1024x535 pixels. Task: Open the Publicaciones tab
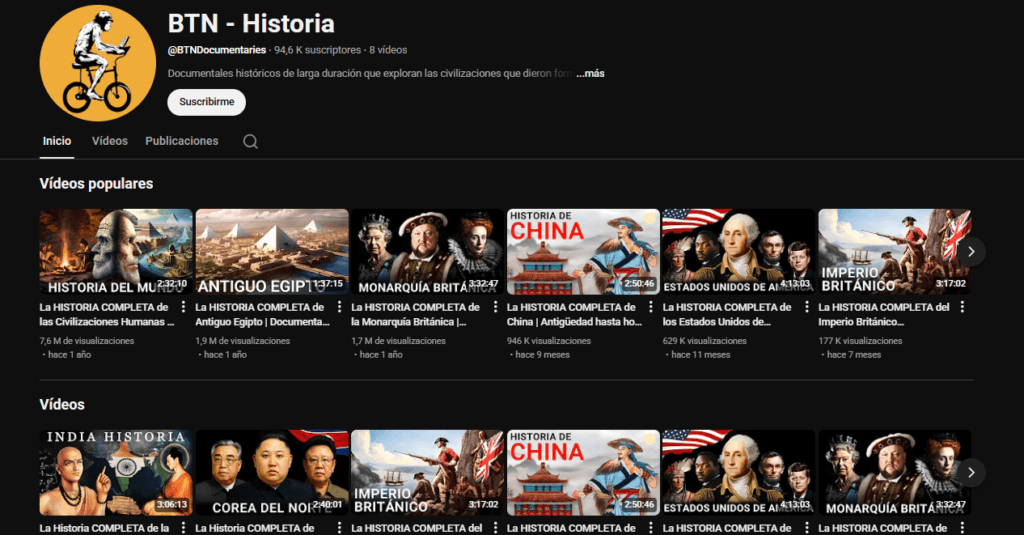pos(181,141)
